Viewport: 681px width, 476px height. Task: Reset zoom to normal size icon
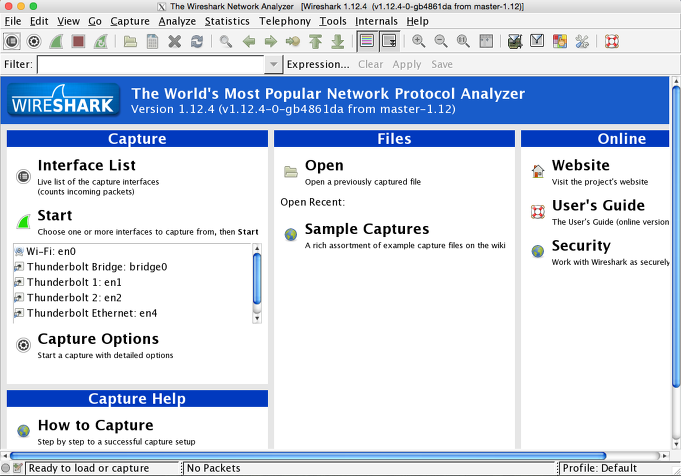click(463, 42)
